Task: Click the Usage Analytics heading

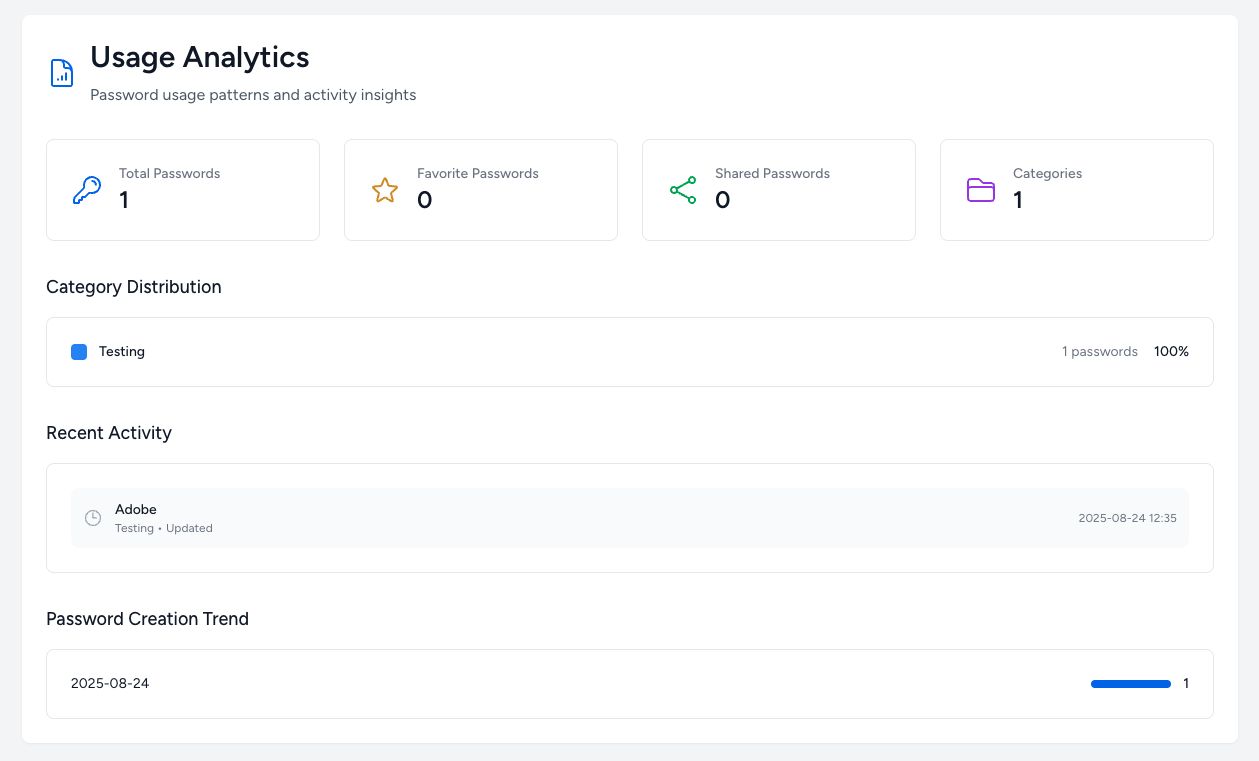Action: [x=200, y=57]
